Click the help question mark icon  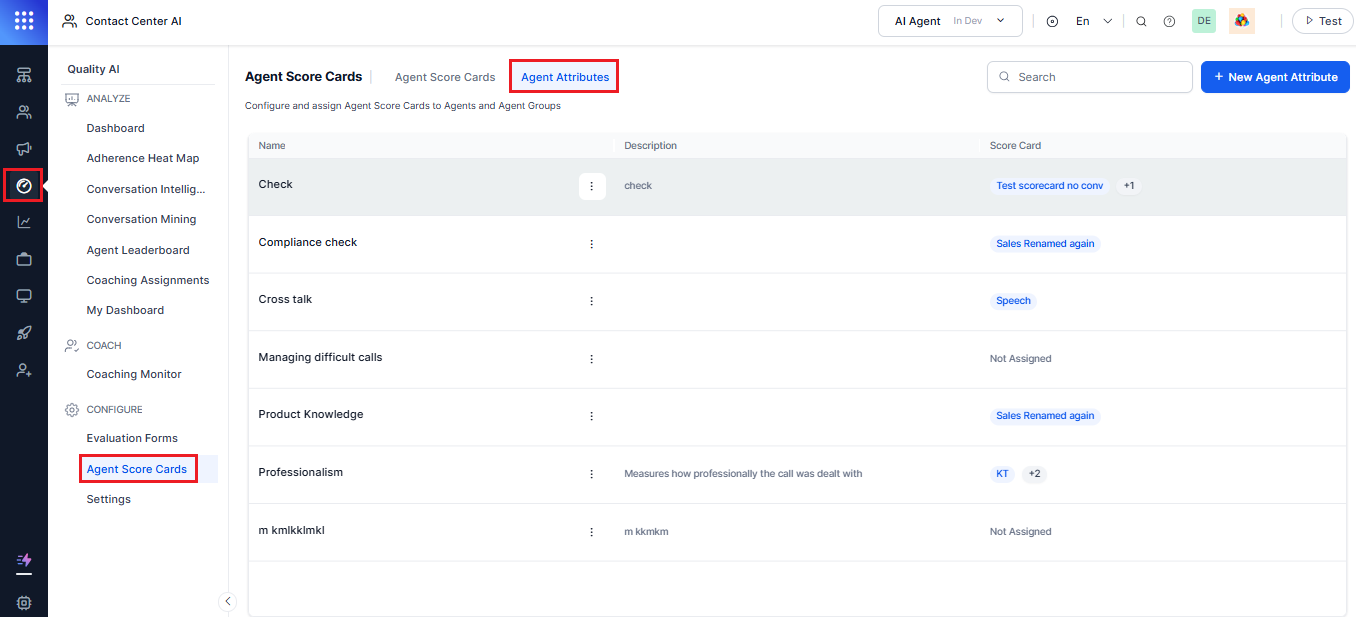point(1169,21)
